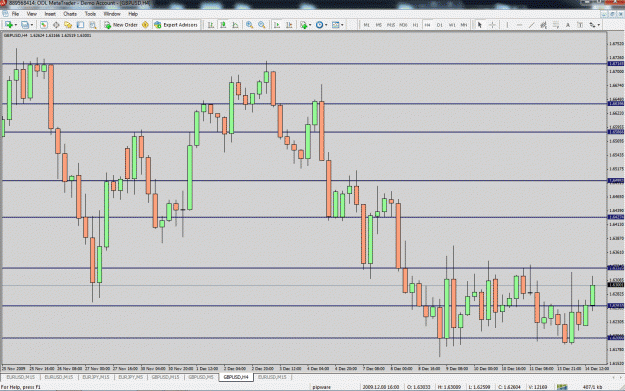The image size is (625, 391).
Task: Switch to the GBPUSD,M5 chart tab
Action: [201, 377]
